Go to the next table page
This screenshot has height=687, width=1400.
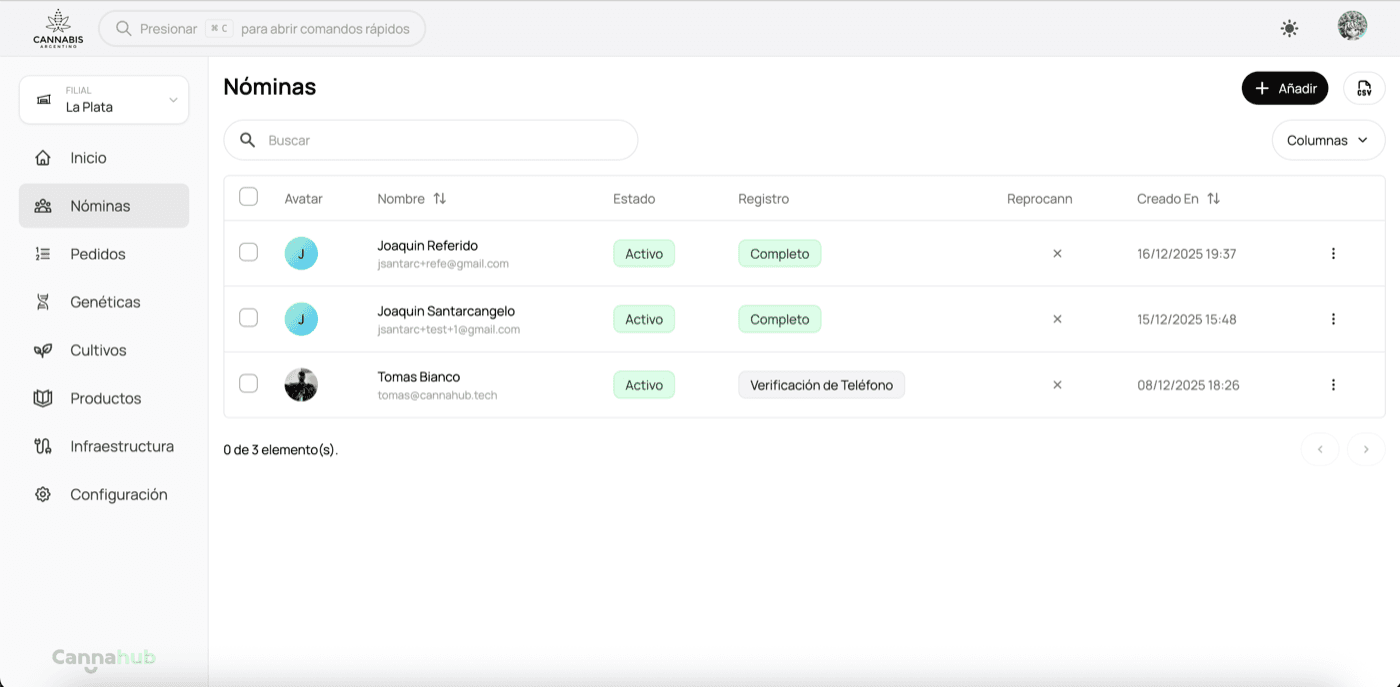[1365, 450]
